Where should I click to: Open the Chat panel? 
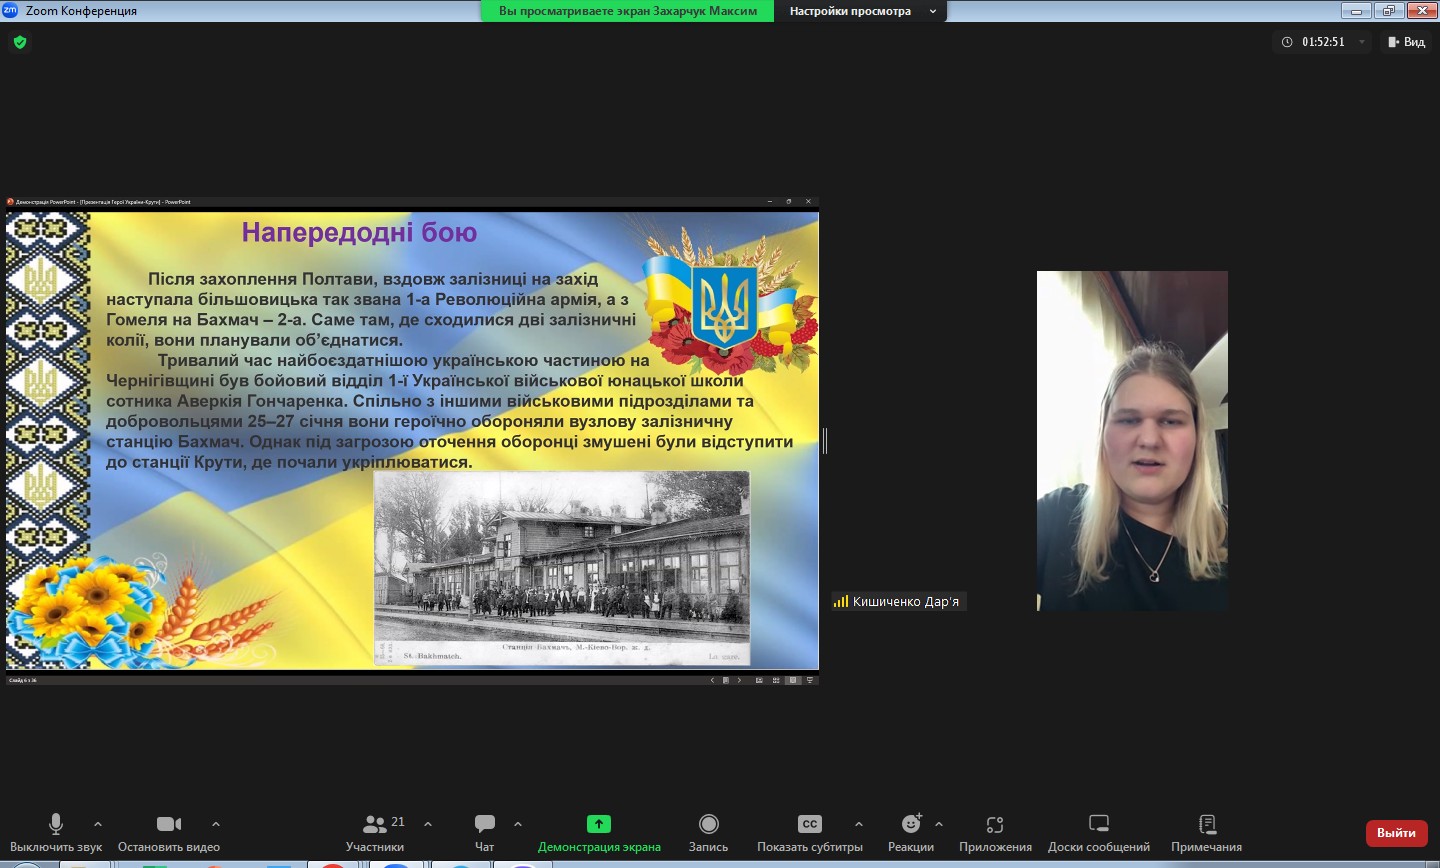[485, 824]
